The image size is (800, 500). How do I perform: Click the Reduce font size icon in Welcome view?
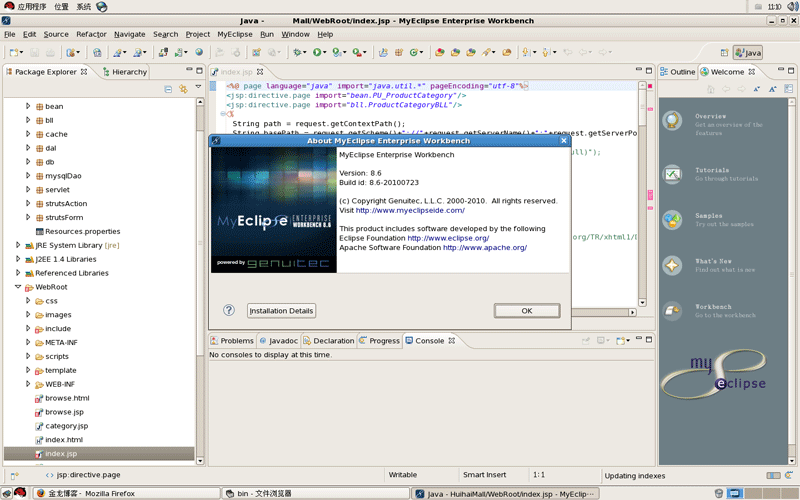757,89
